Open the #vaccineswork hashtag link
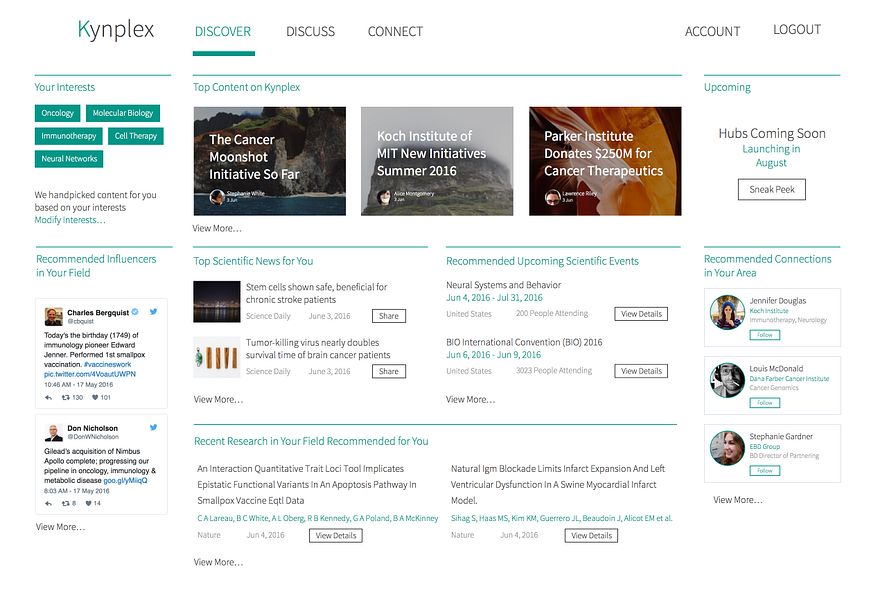Image resolution: width=887 pixels, height=600 pixels. click(107, 365)
